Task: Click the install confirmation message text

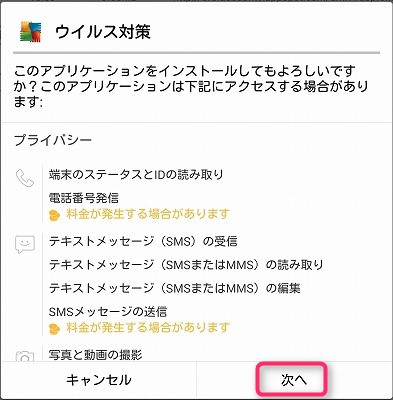Action: [191, 87]
